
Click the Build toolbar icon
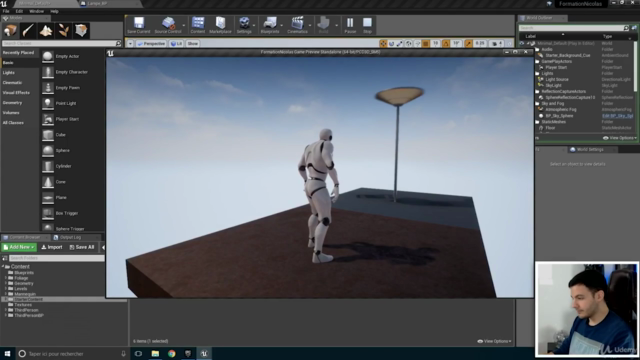coord(323,25)
